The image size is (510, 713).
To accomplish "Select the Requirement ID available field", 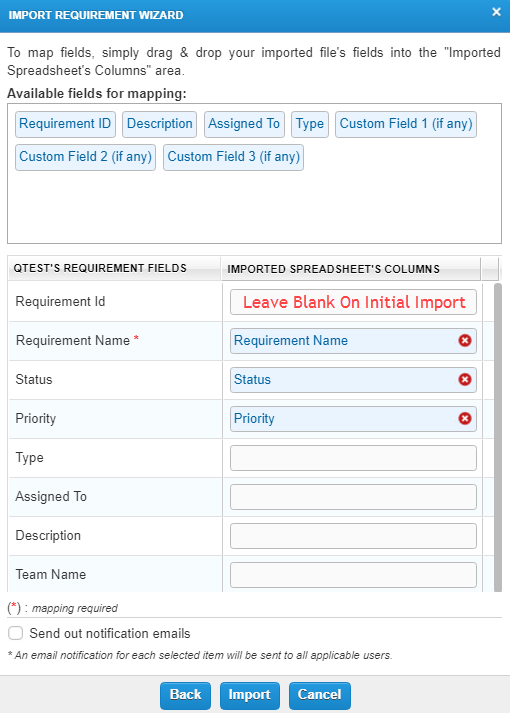I will point(65,124).
